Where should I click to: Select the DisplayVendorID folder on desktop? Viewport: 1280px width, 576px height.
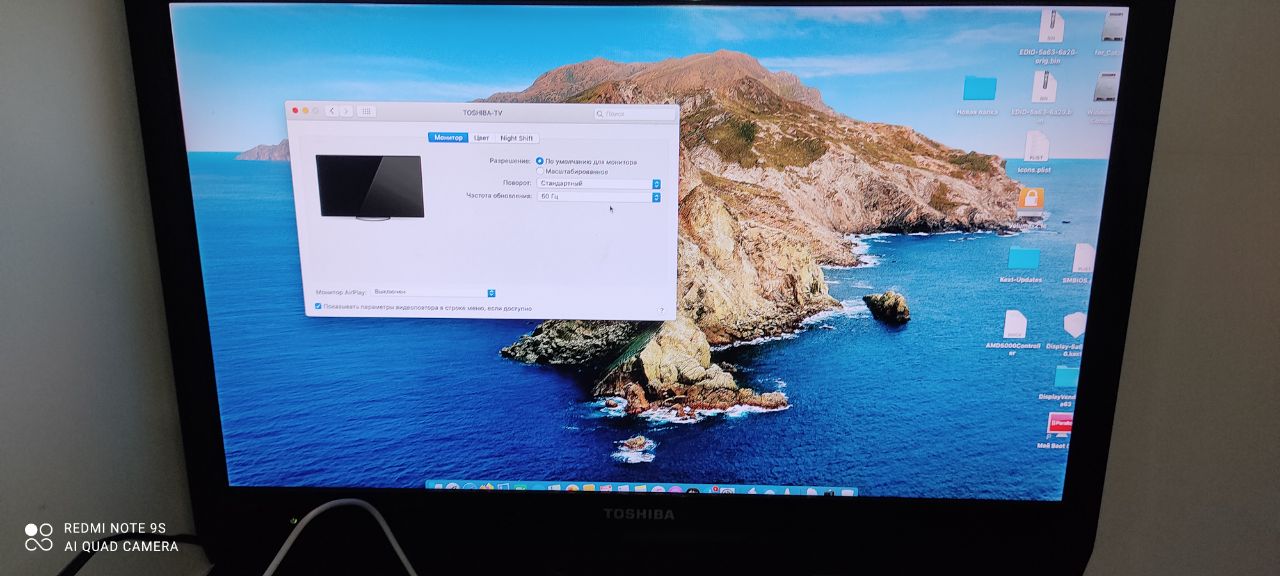tap(1066, 377)
